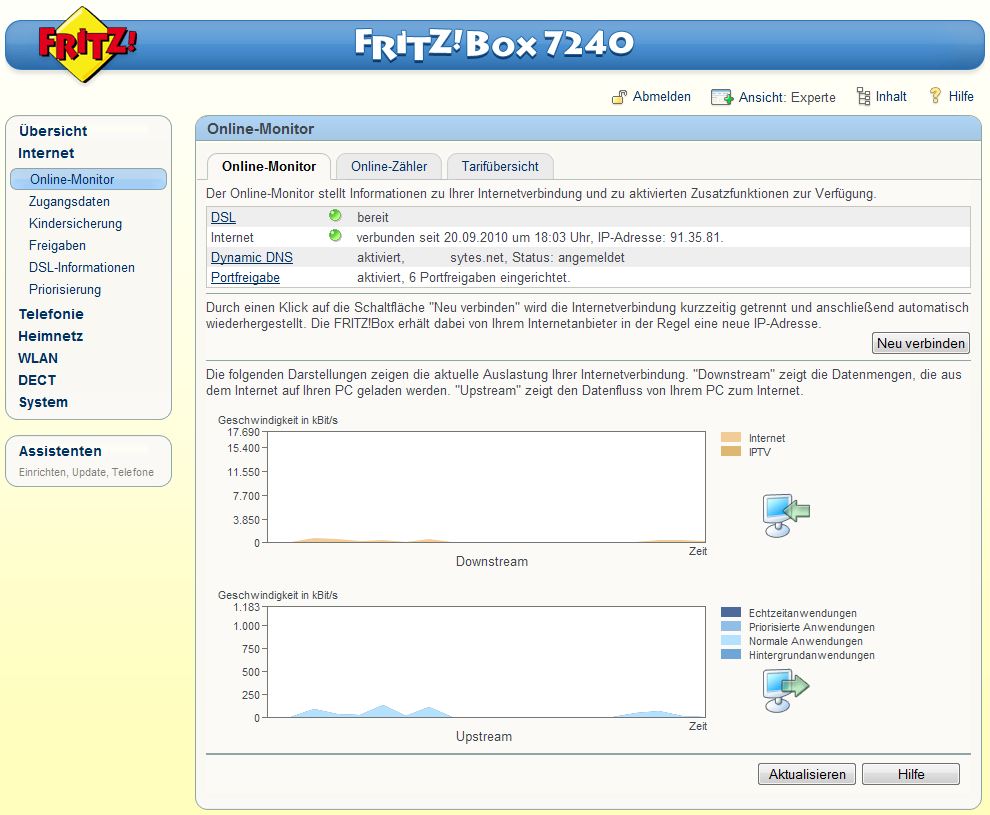Image resolution: width=990 pixels, height=815 pixels.
Task: Switch view via Ansicht: Experte link
Action: point(787,97)
